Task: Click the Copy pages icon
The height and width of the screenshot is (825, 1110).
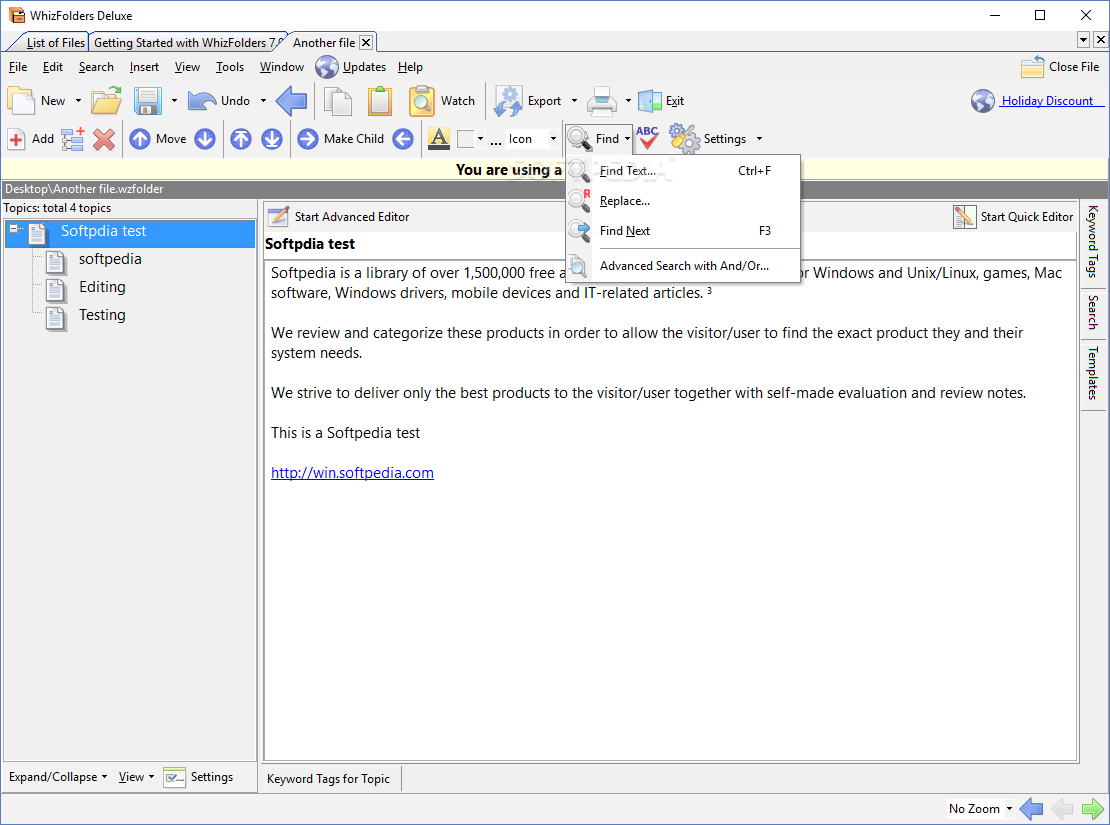Action: [x=338, y=101]
